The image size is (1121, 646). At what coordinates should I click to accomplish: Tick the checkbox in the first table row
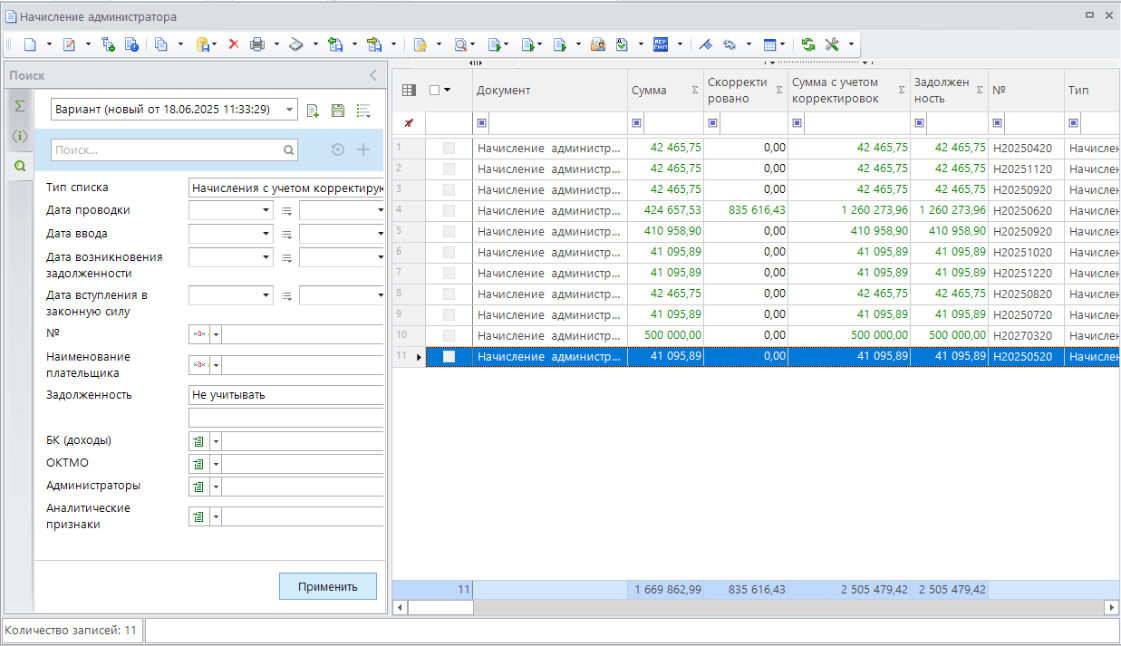[x=449, y=148]
